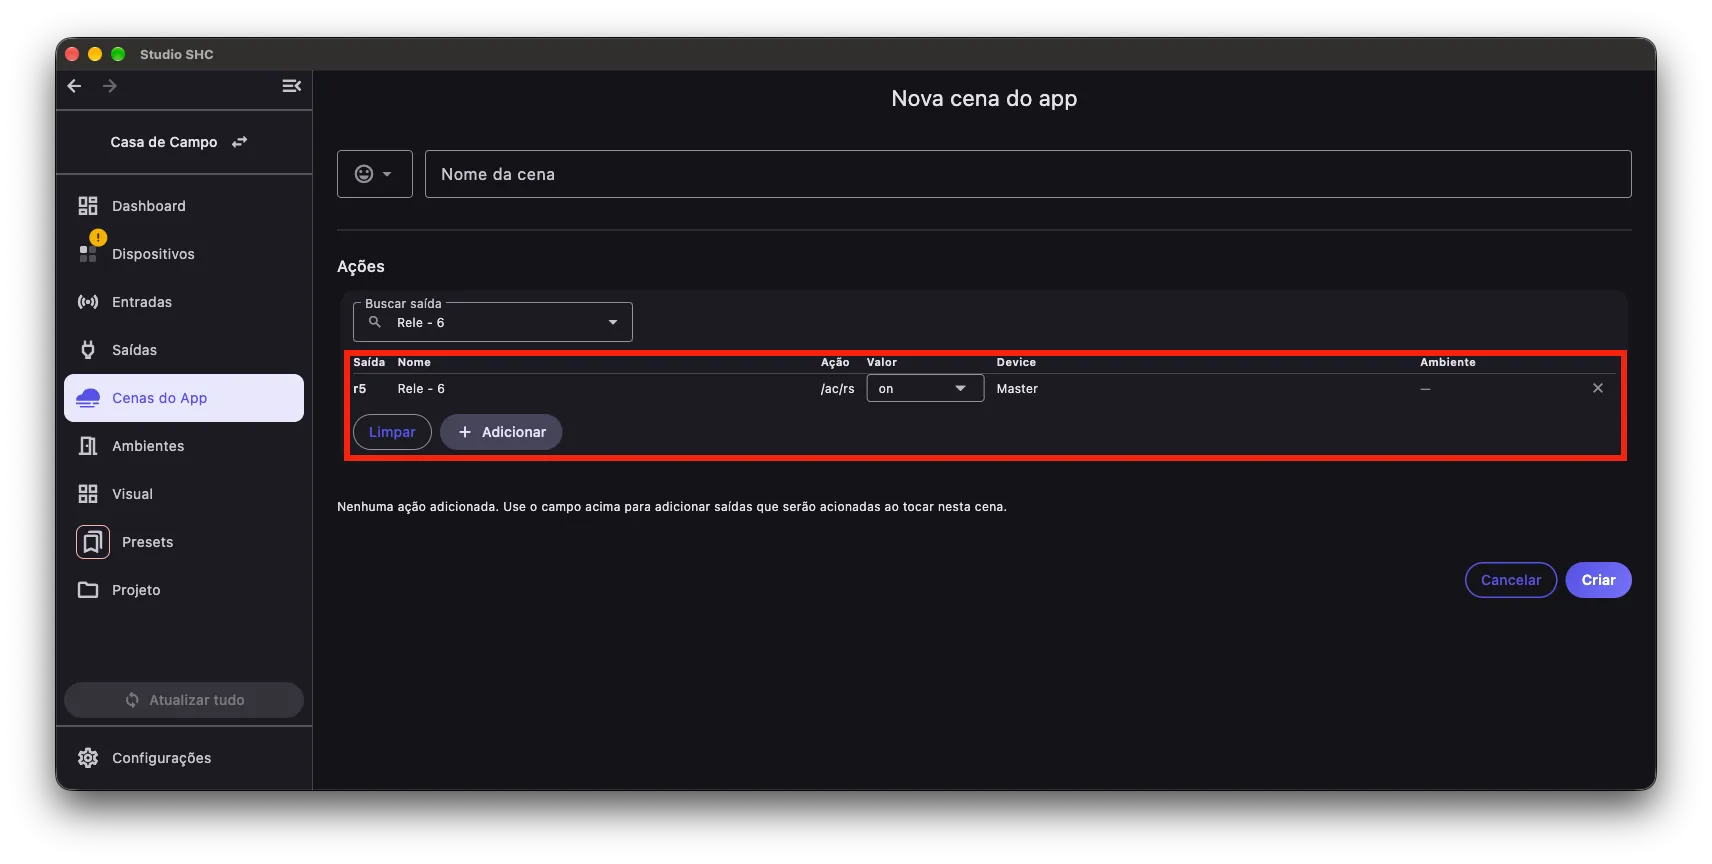The height and width of the screenshot is (864, 1712).
Task: Click the Visual widgets icon
Action: (x=88, y=494)
